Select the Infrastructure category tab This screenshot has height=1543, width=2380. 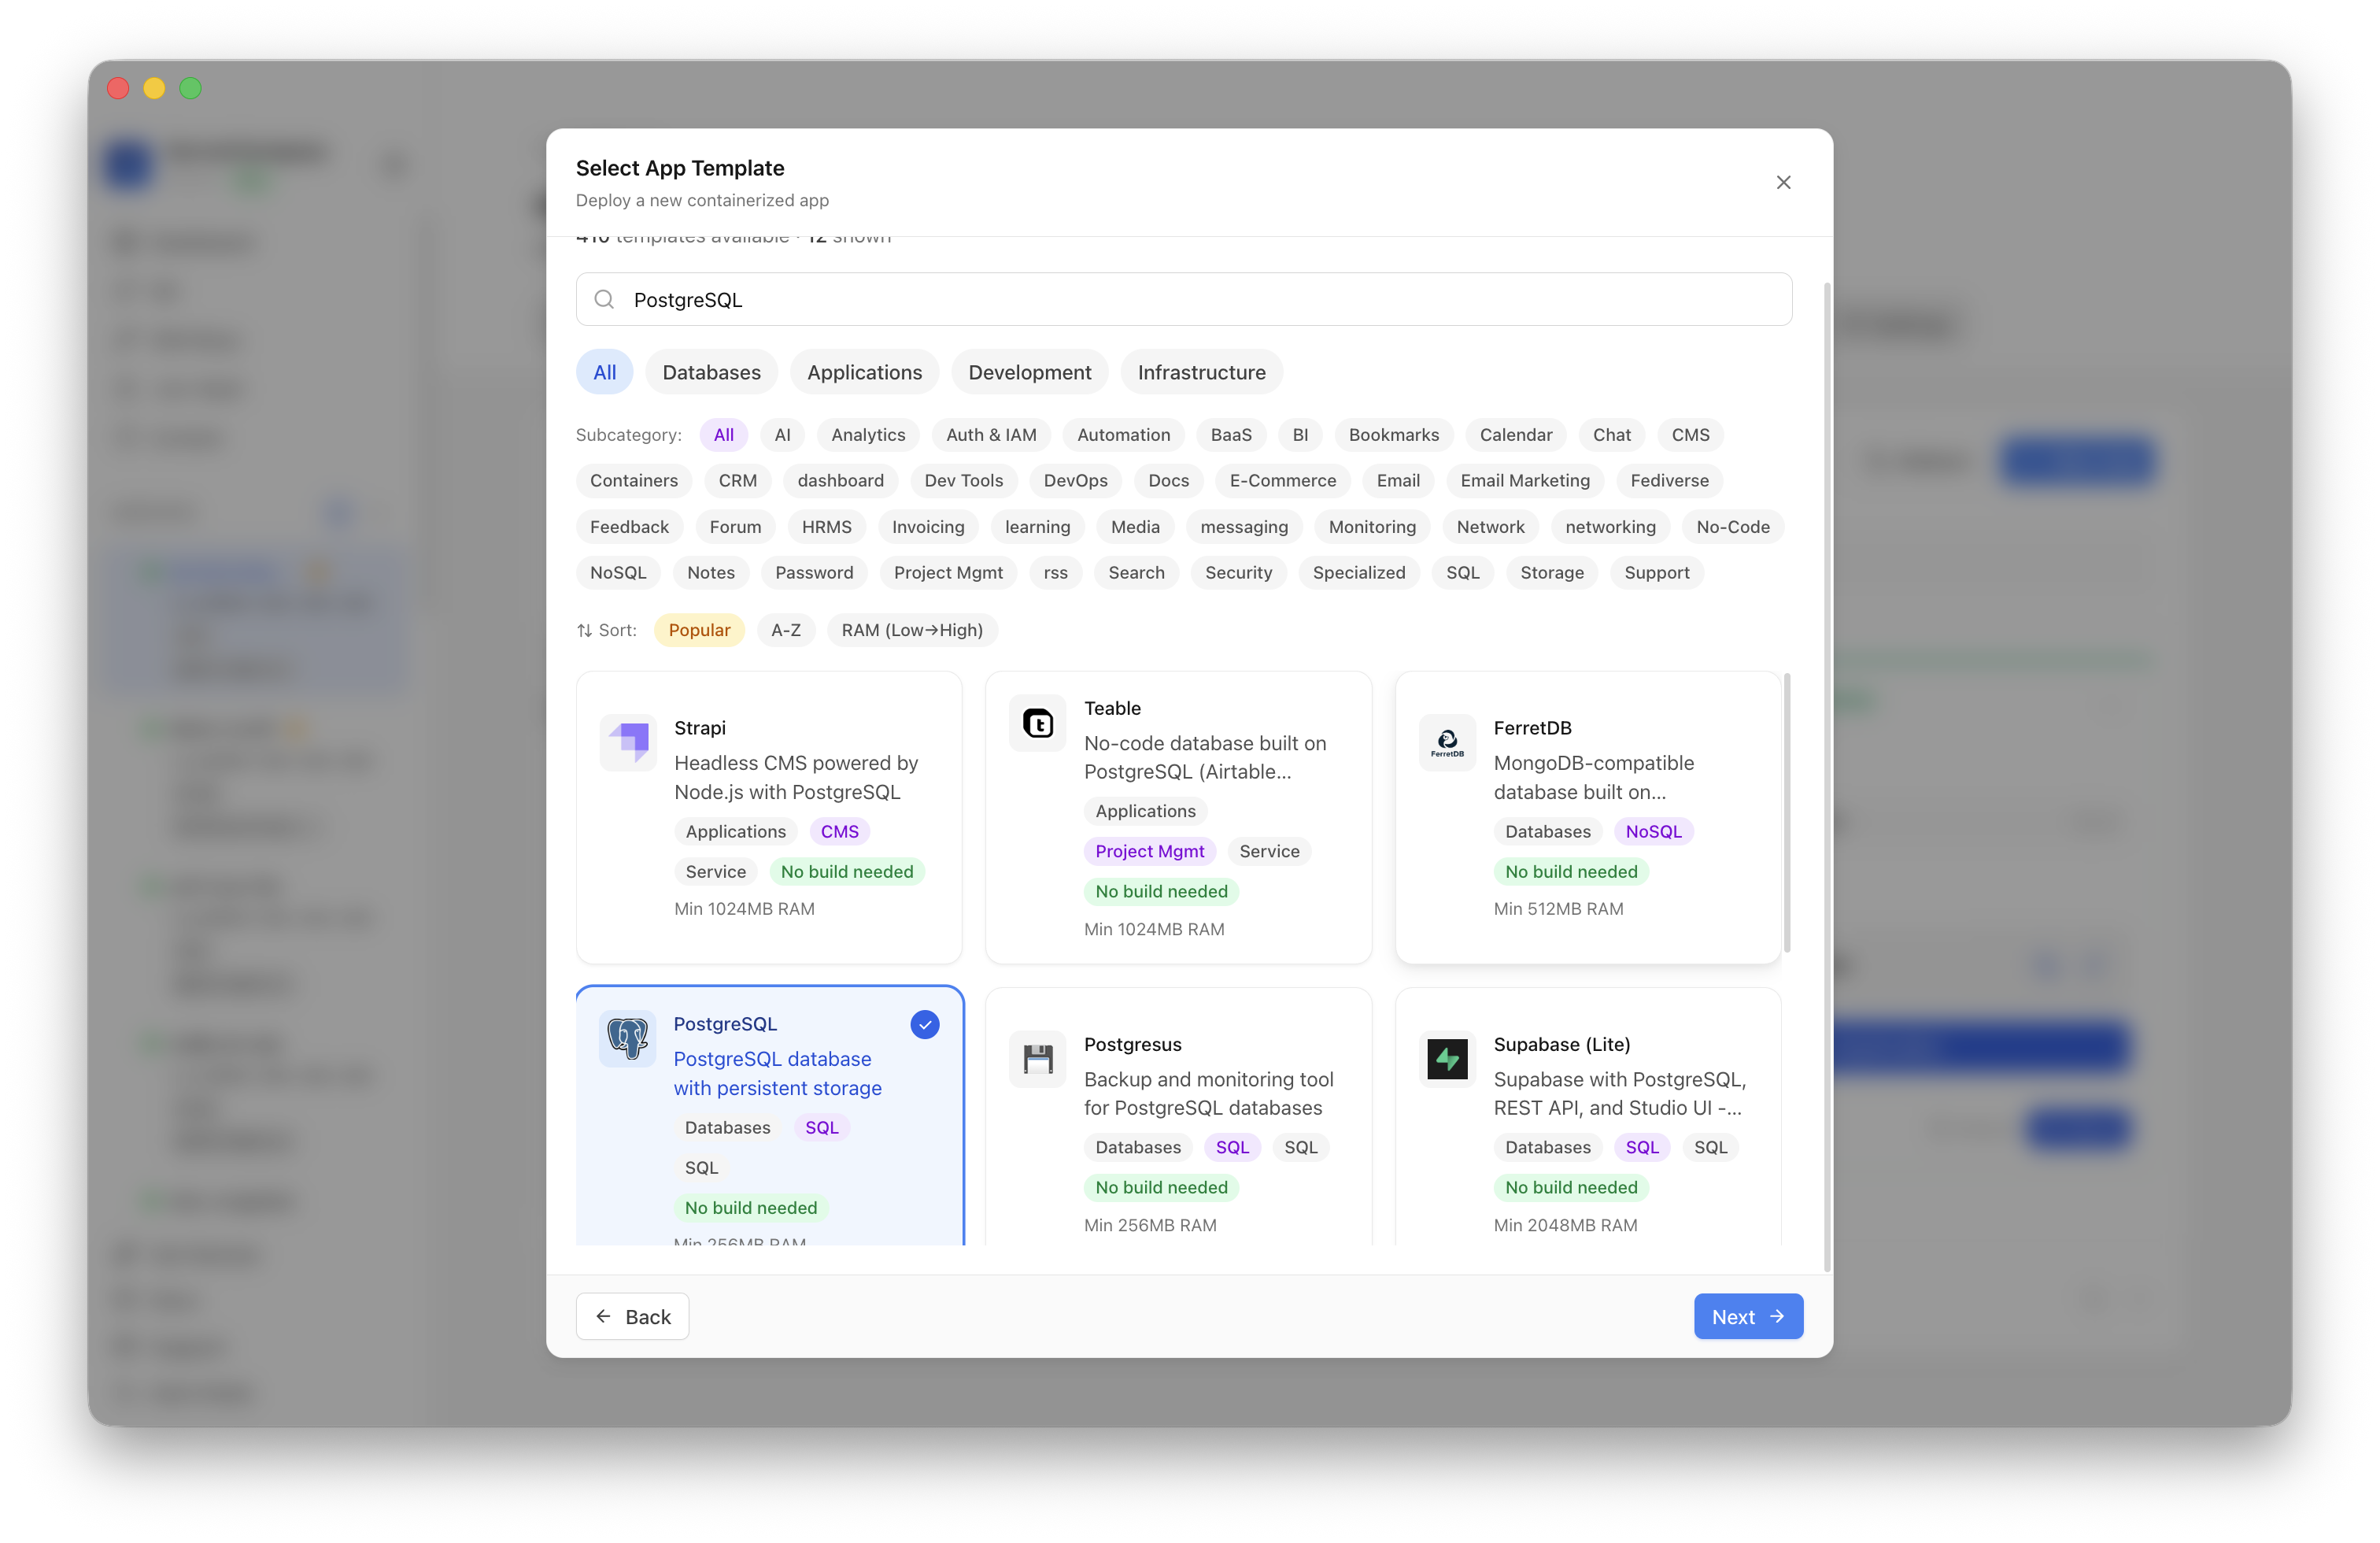[x=1201, y=372]
